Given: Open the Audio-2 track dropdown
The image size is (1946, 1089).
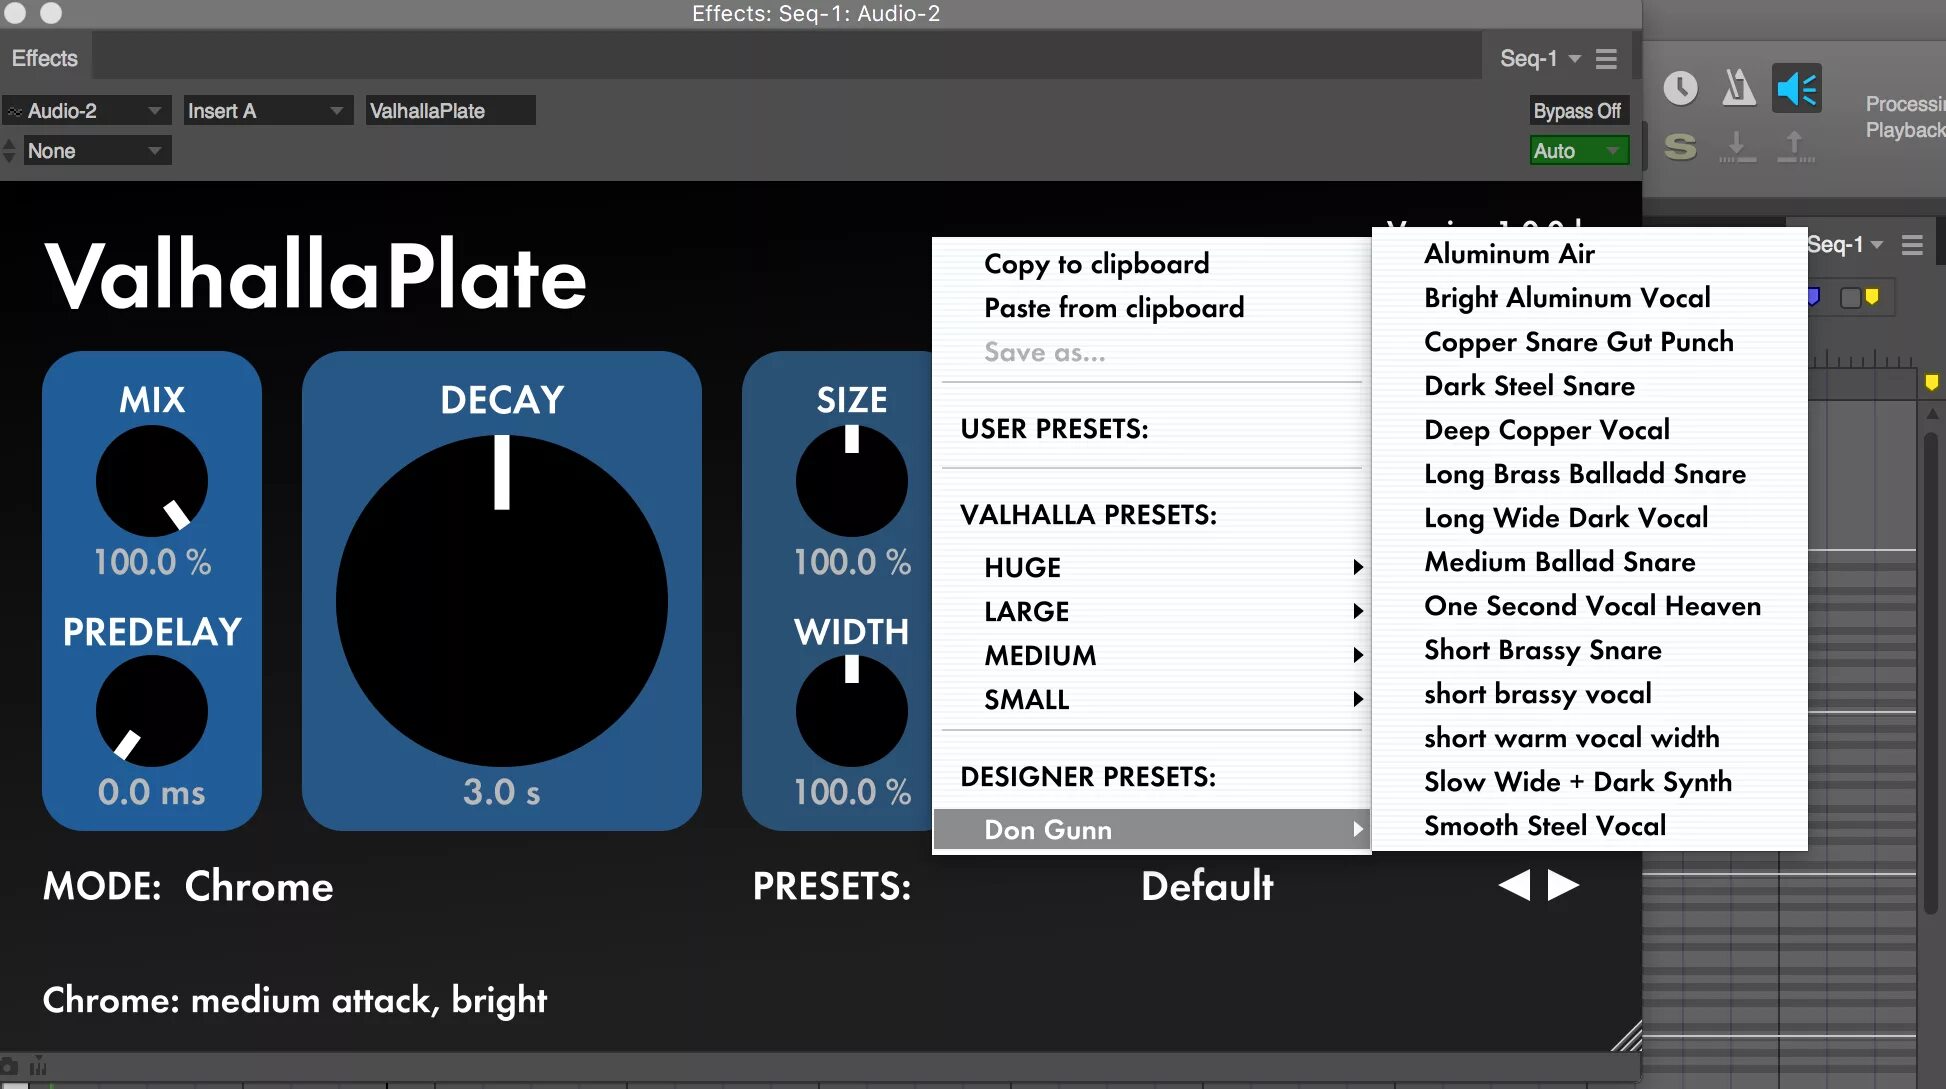Looking at the screenshot, I should click(x=86, y=111).
